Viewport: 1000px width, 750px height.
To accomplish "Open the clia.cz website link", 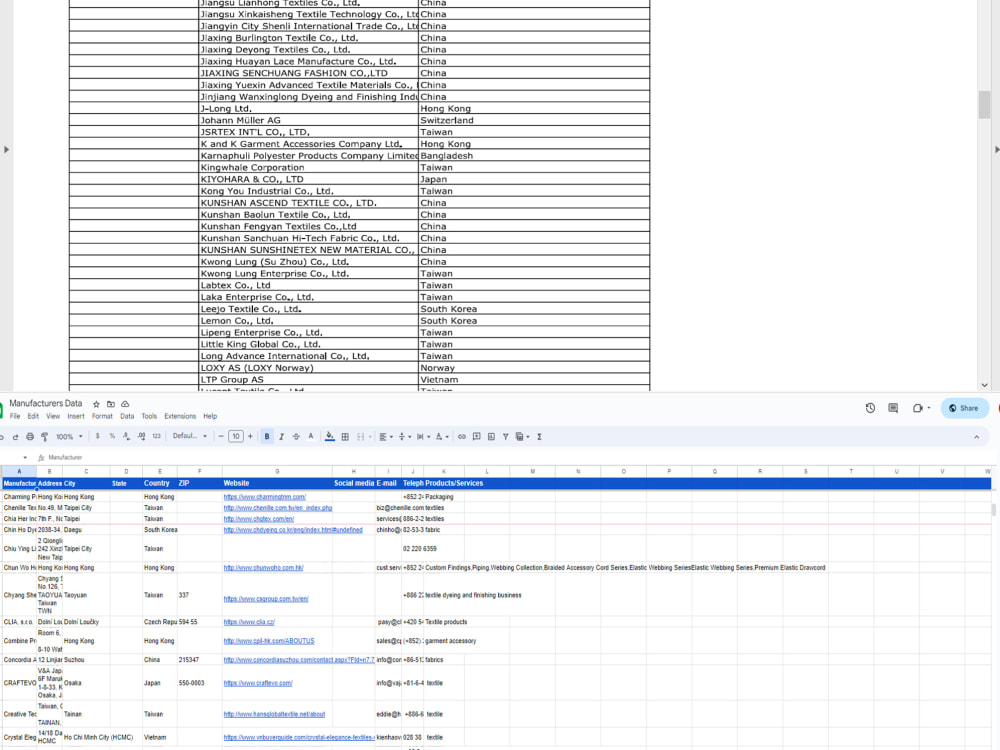I will pyautogui.click(x=249, y=622).
